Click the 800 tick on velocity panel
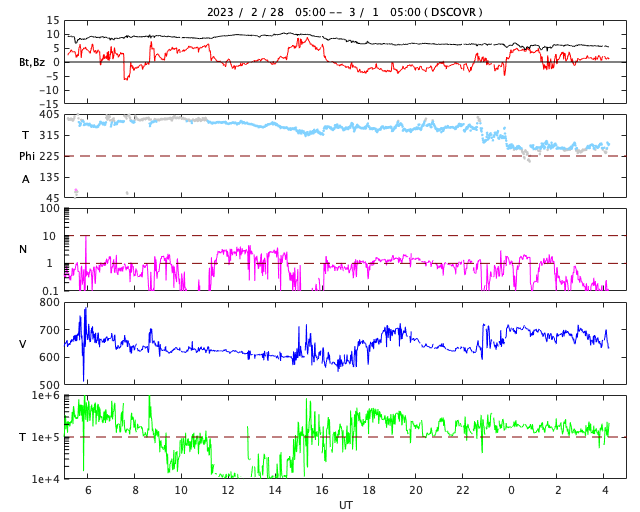Viewport: 640px width, 512px height. [49, 303]
